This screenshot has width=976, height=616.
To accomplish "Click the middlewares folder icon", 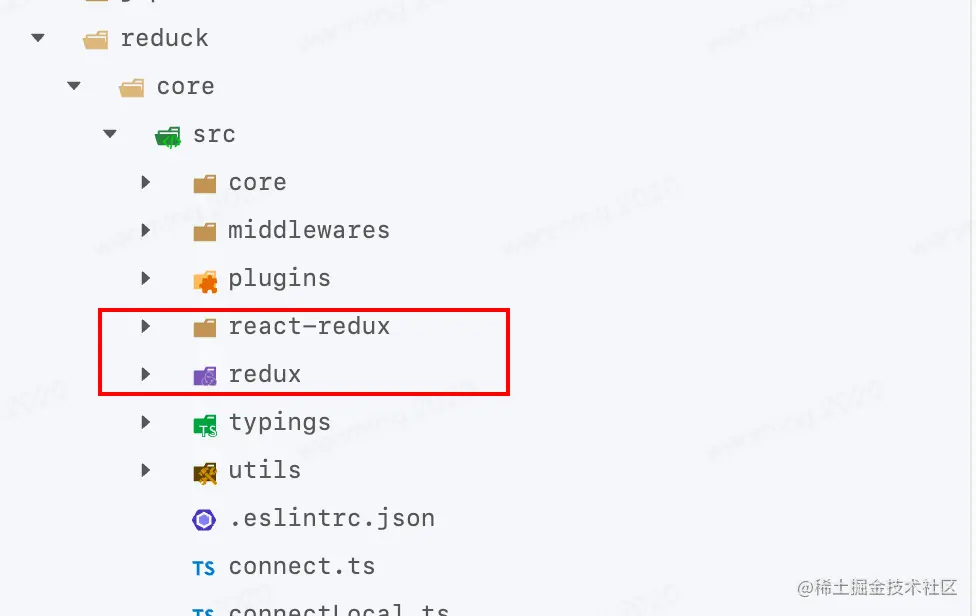I will [x=204, y=230].
